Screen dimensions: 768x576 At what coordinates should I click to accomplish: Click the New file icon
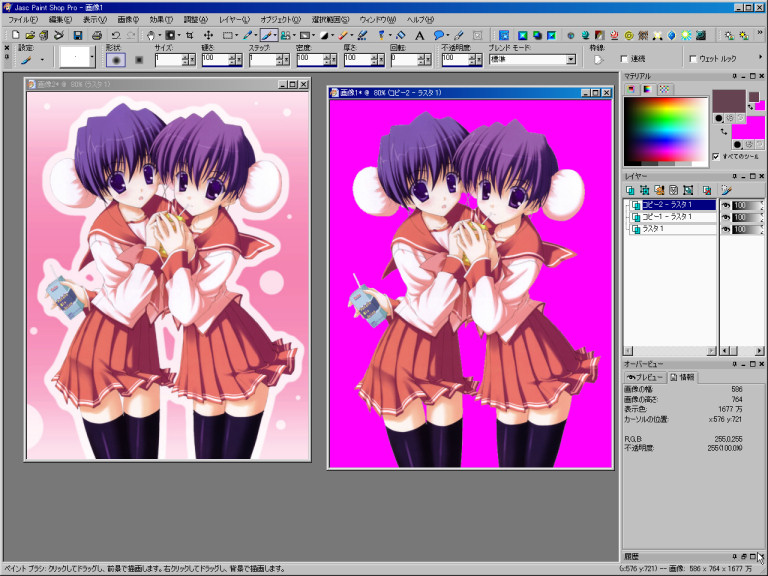(x=15, y=35)
